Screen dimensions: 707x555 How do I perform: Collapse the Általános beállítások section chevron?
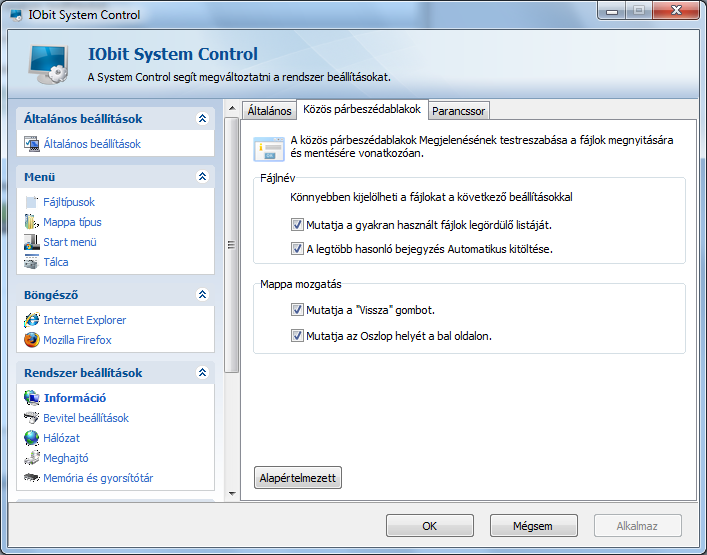[202, 119]
